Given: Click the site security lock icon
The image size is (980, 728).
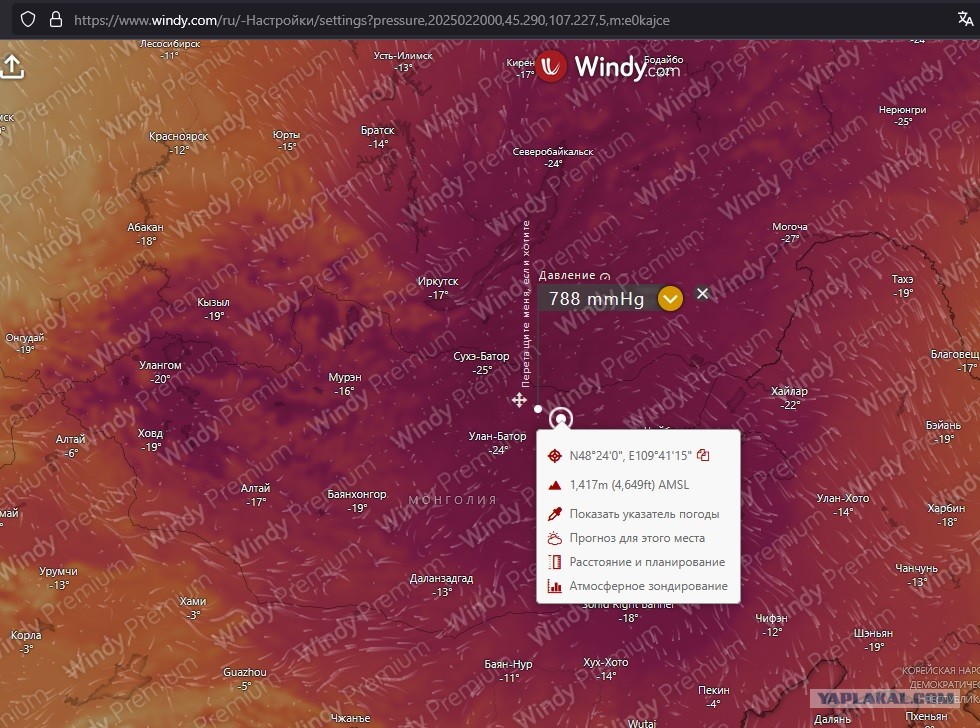Looking at the screenshot, I should (x=56, y=19).
